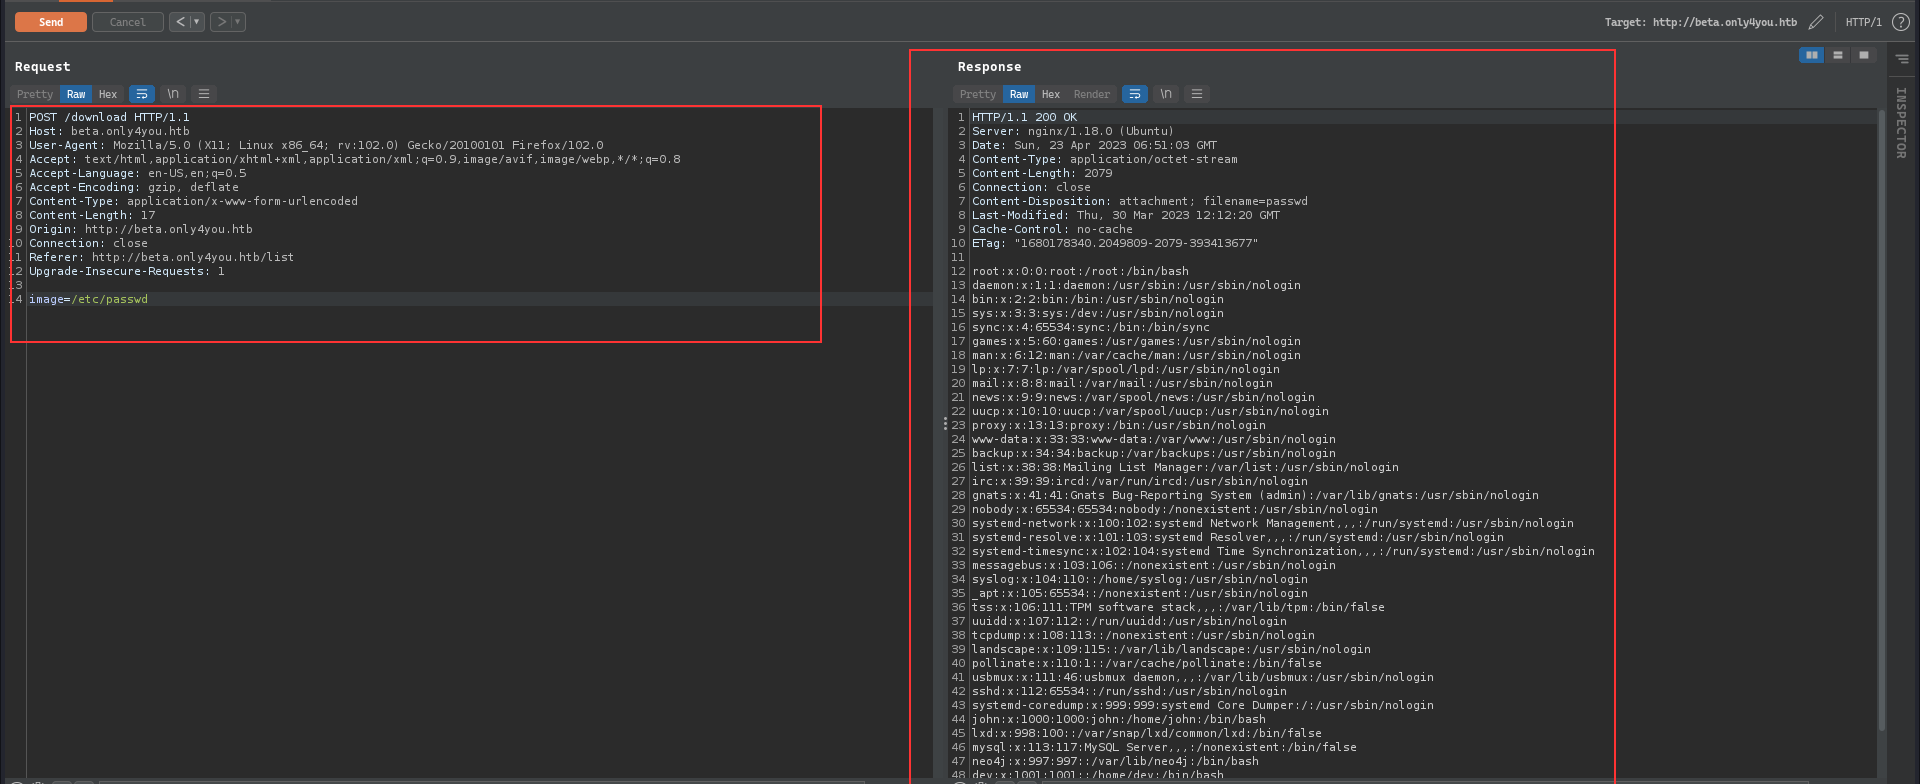Click the neo4j passwd entry line
Screen dimensions: 1920x784
[x=1115, y=761]
